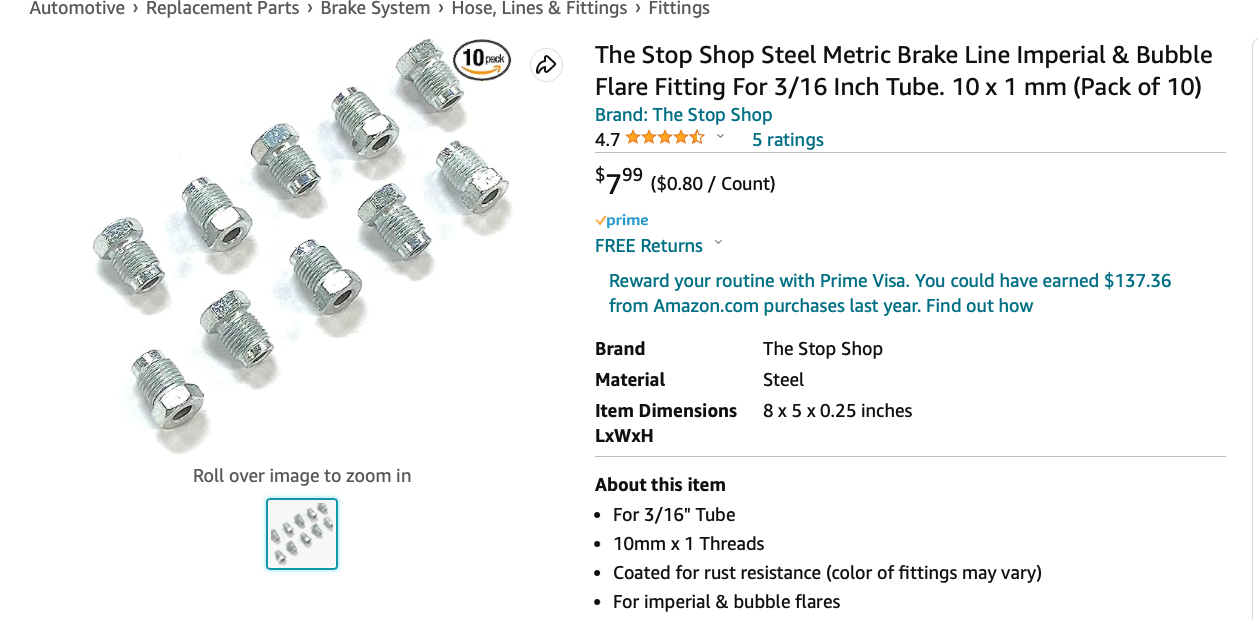Expand the FREE Returns dropdown
Screen dimensions: 1258x619
click(718, 244)
